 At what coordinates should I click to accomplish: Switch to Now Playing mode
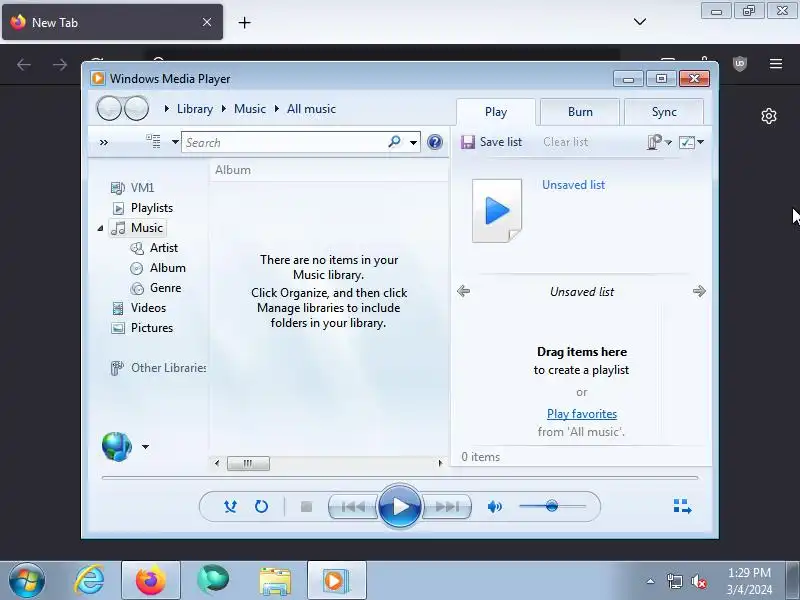682,506
